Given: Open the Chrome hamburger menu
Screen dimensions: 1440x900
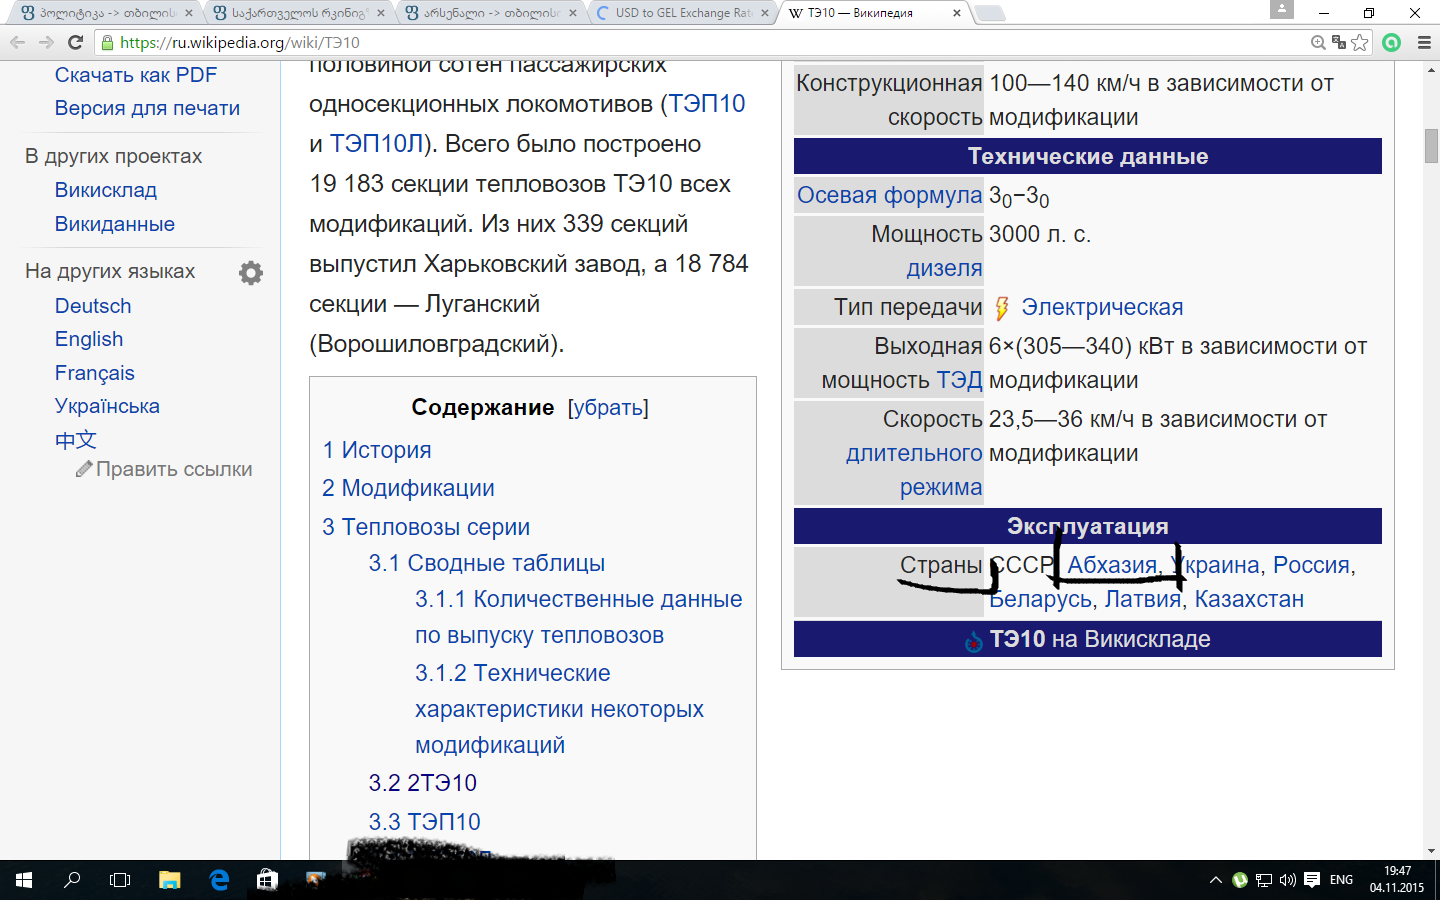Looking at the screenshot, I should [x=1424, y=42].
